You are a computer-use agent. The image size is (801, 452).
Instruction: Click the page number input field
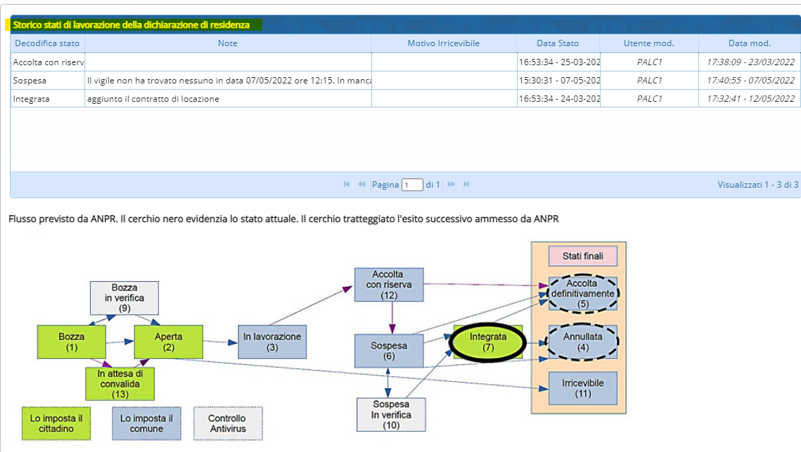tap(412, 185)
